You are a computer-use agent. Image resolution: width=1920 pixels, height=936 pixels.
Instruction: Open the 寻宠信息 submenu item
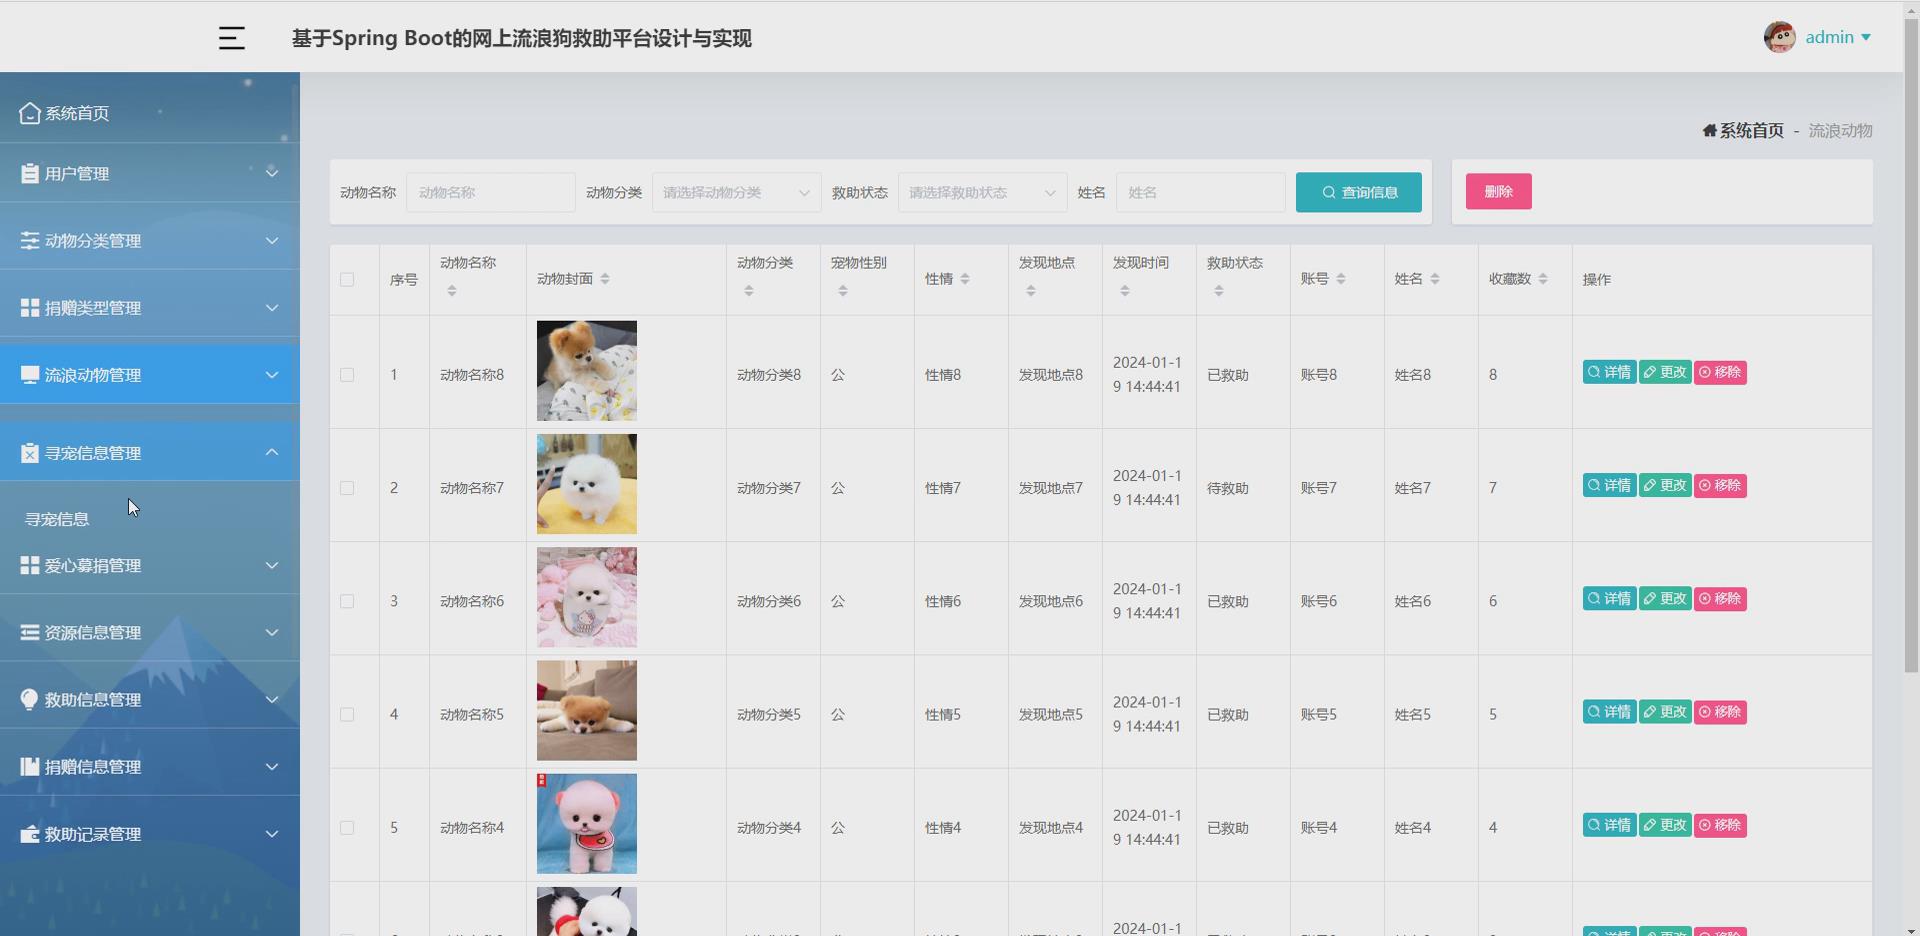(57, 519)
